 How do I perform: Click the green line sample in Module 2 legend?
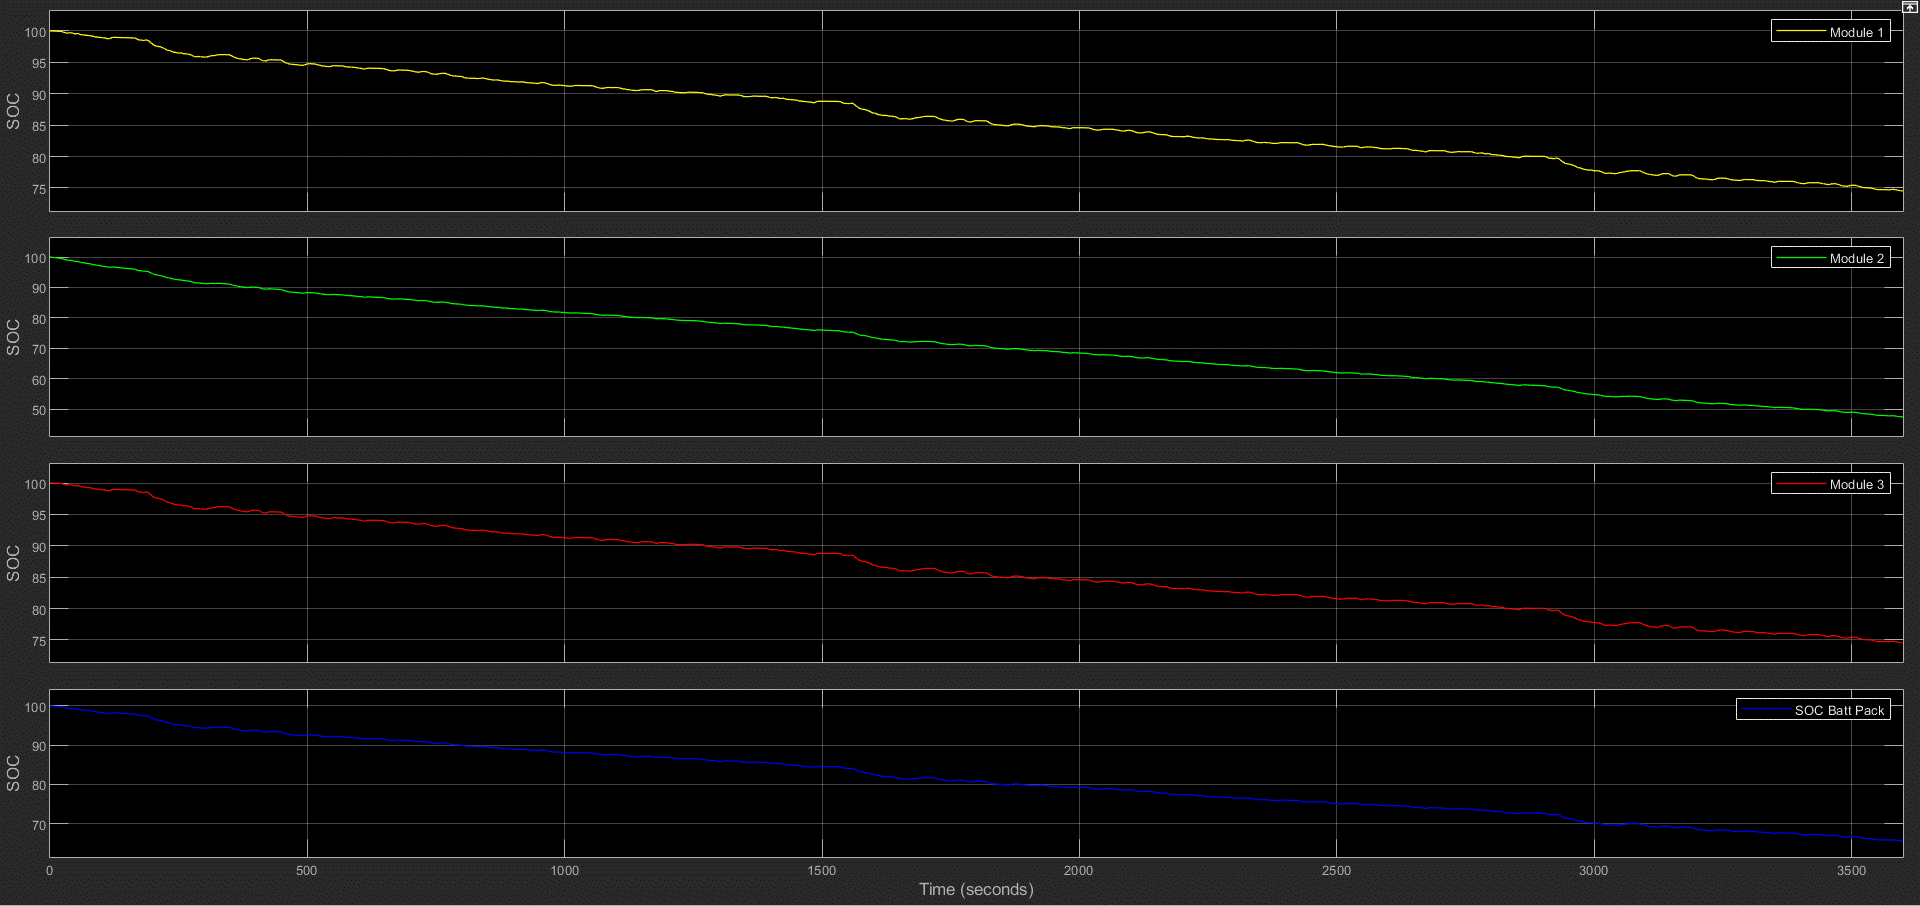point(1800,258)
